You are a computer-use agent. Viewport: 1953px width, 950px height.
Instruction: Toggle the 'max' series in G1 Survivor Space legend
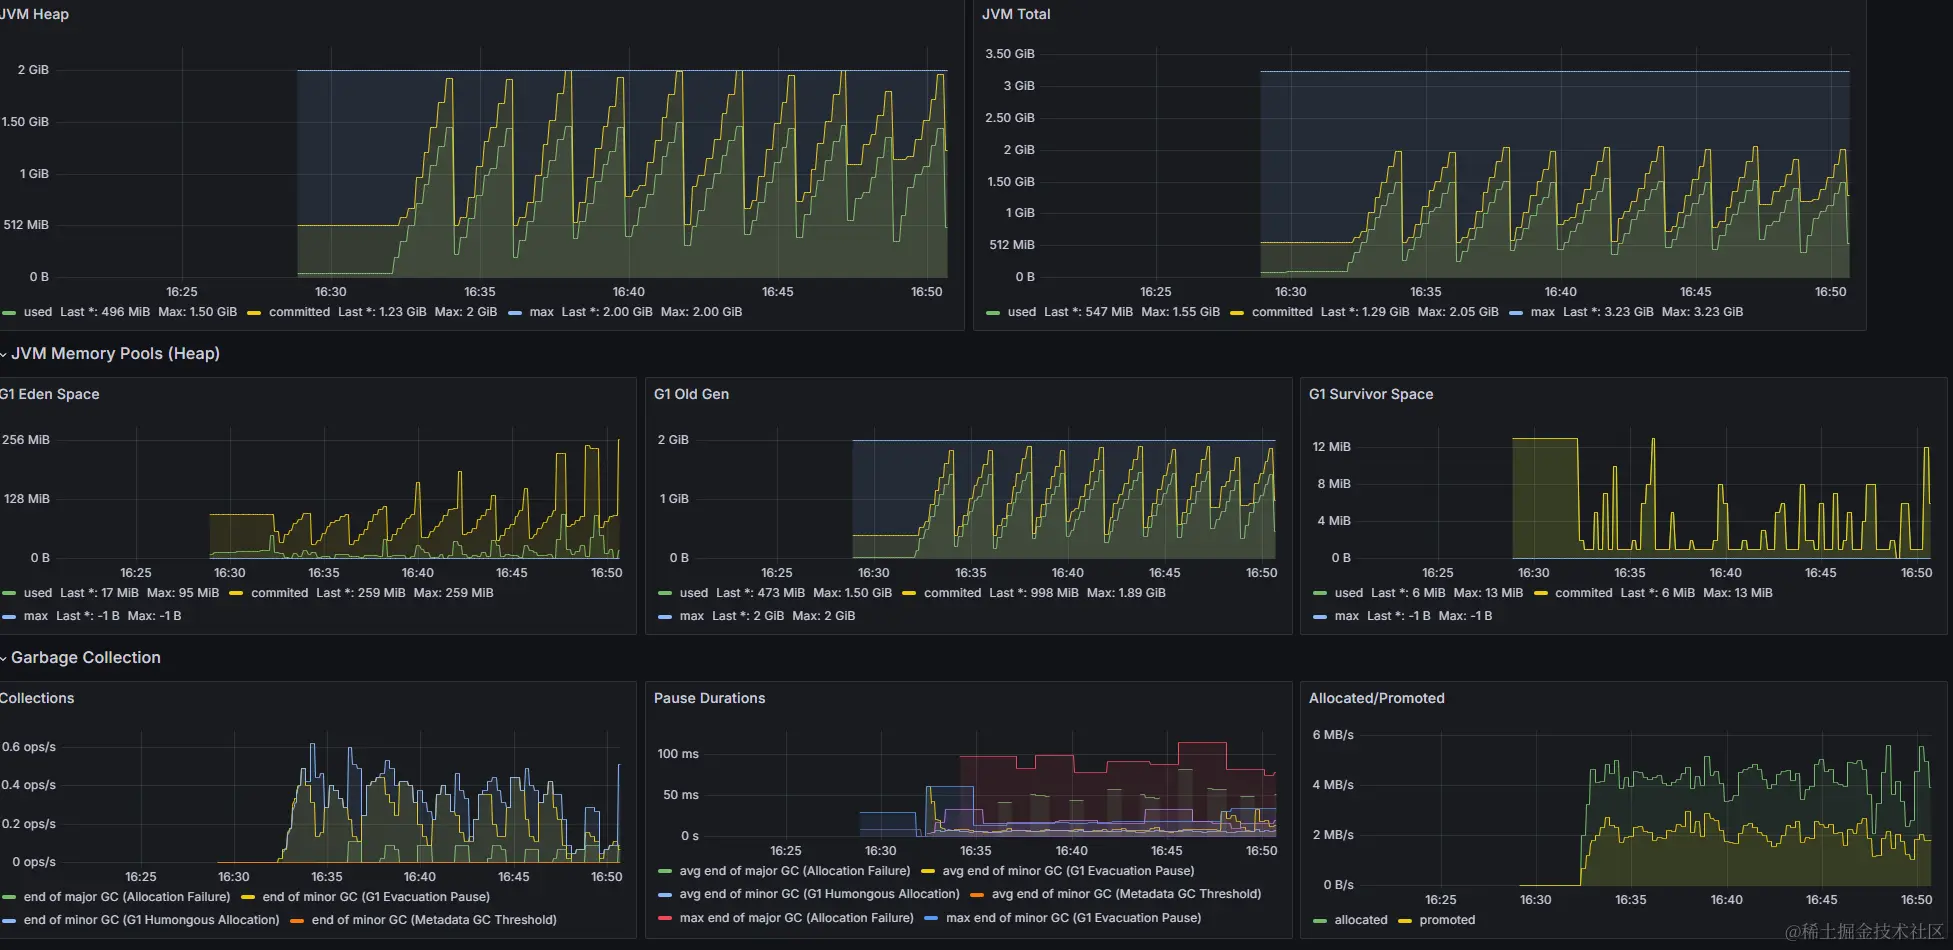[x=1347, y=616]
